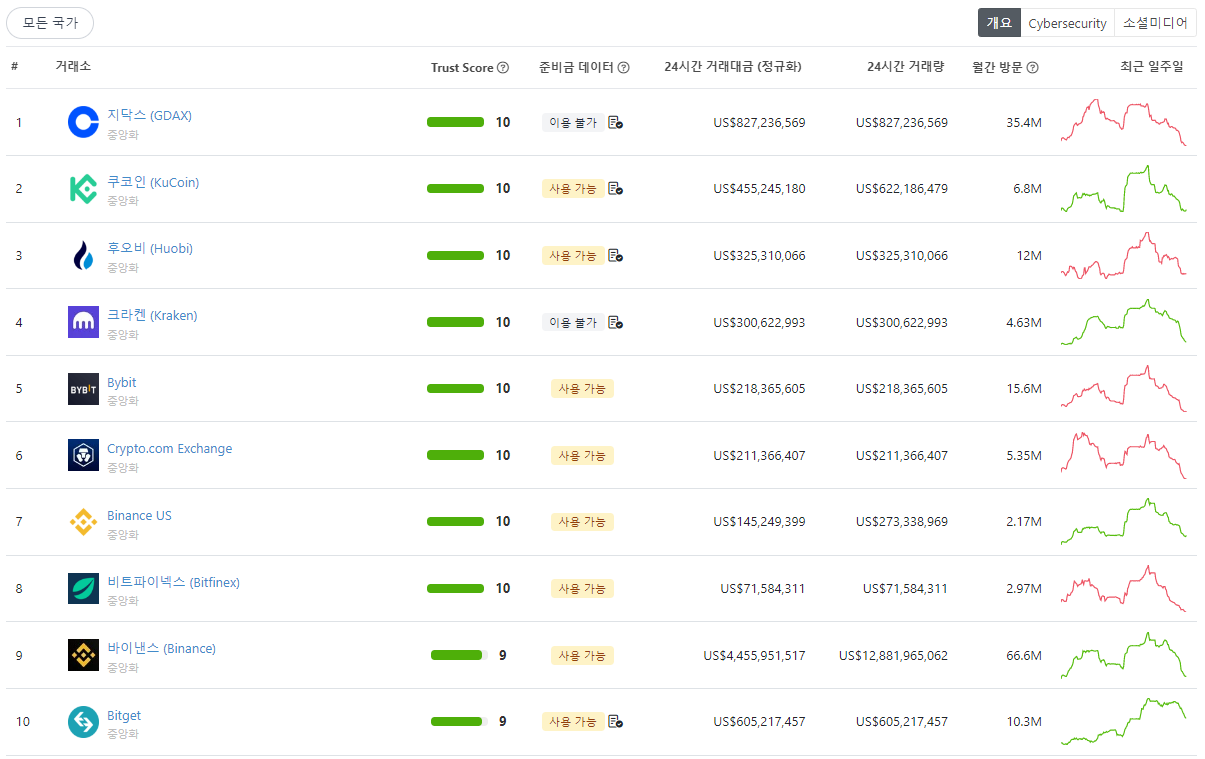Open the 바이낸스 (Binance) exchange link
The width and height of the screenshot is (1205, 759).
[x=161, y=648]
